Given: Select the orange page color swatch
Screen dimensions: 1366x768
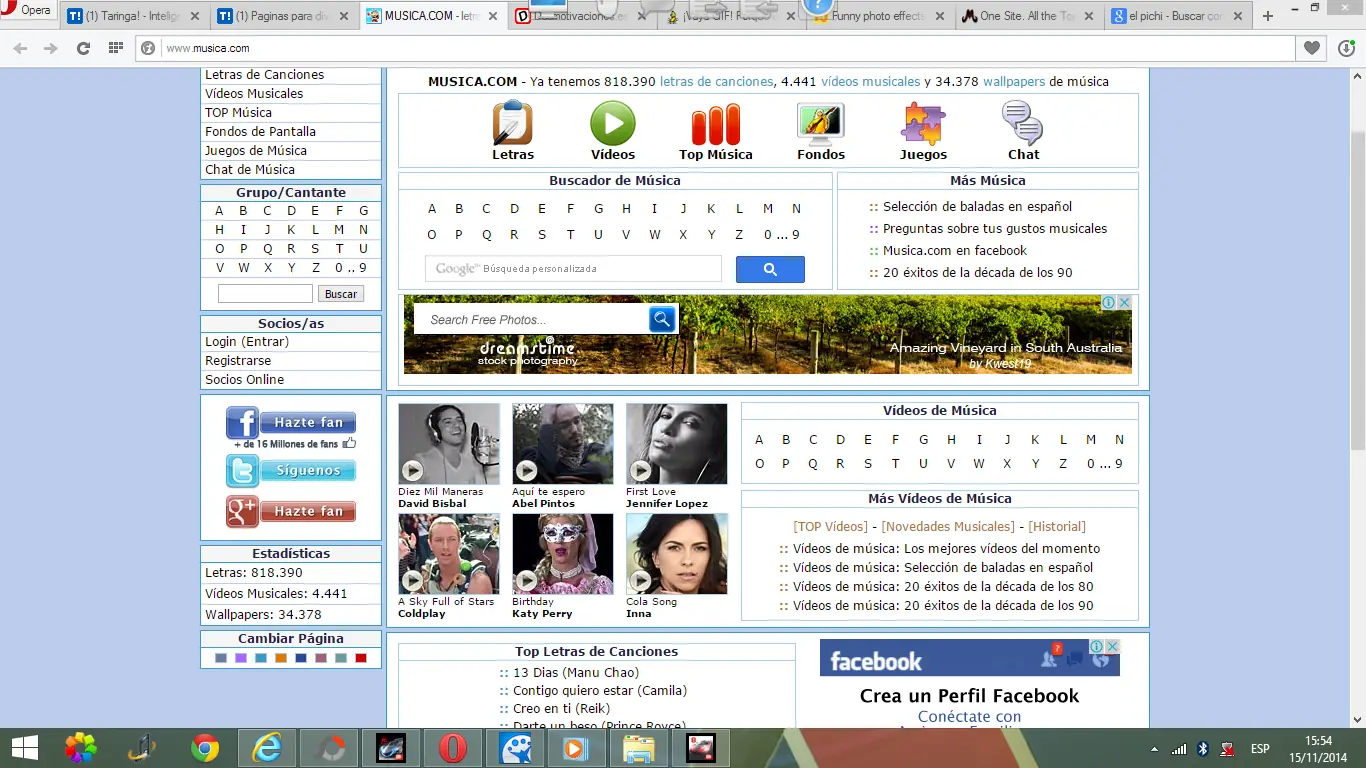Looking at the screenshot, I should tap(281, 658).
